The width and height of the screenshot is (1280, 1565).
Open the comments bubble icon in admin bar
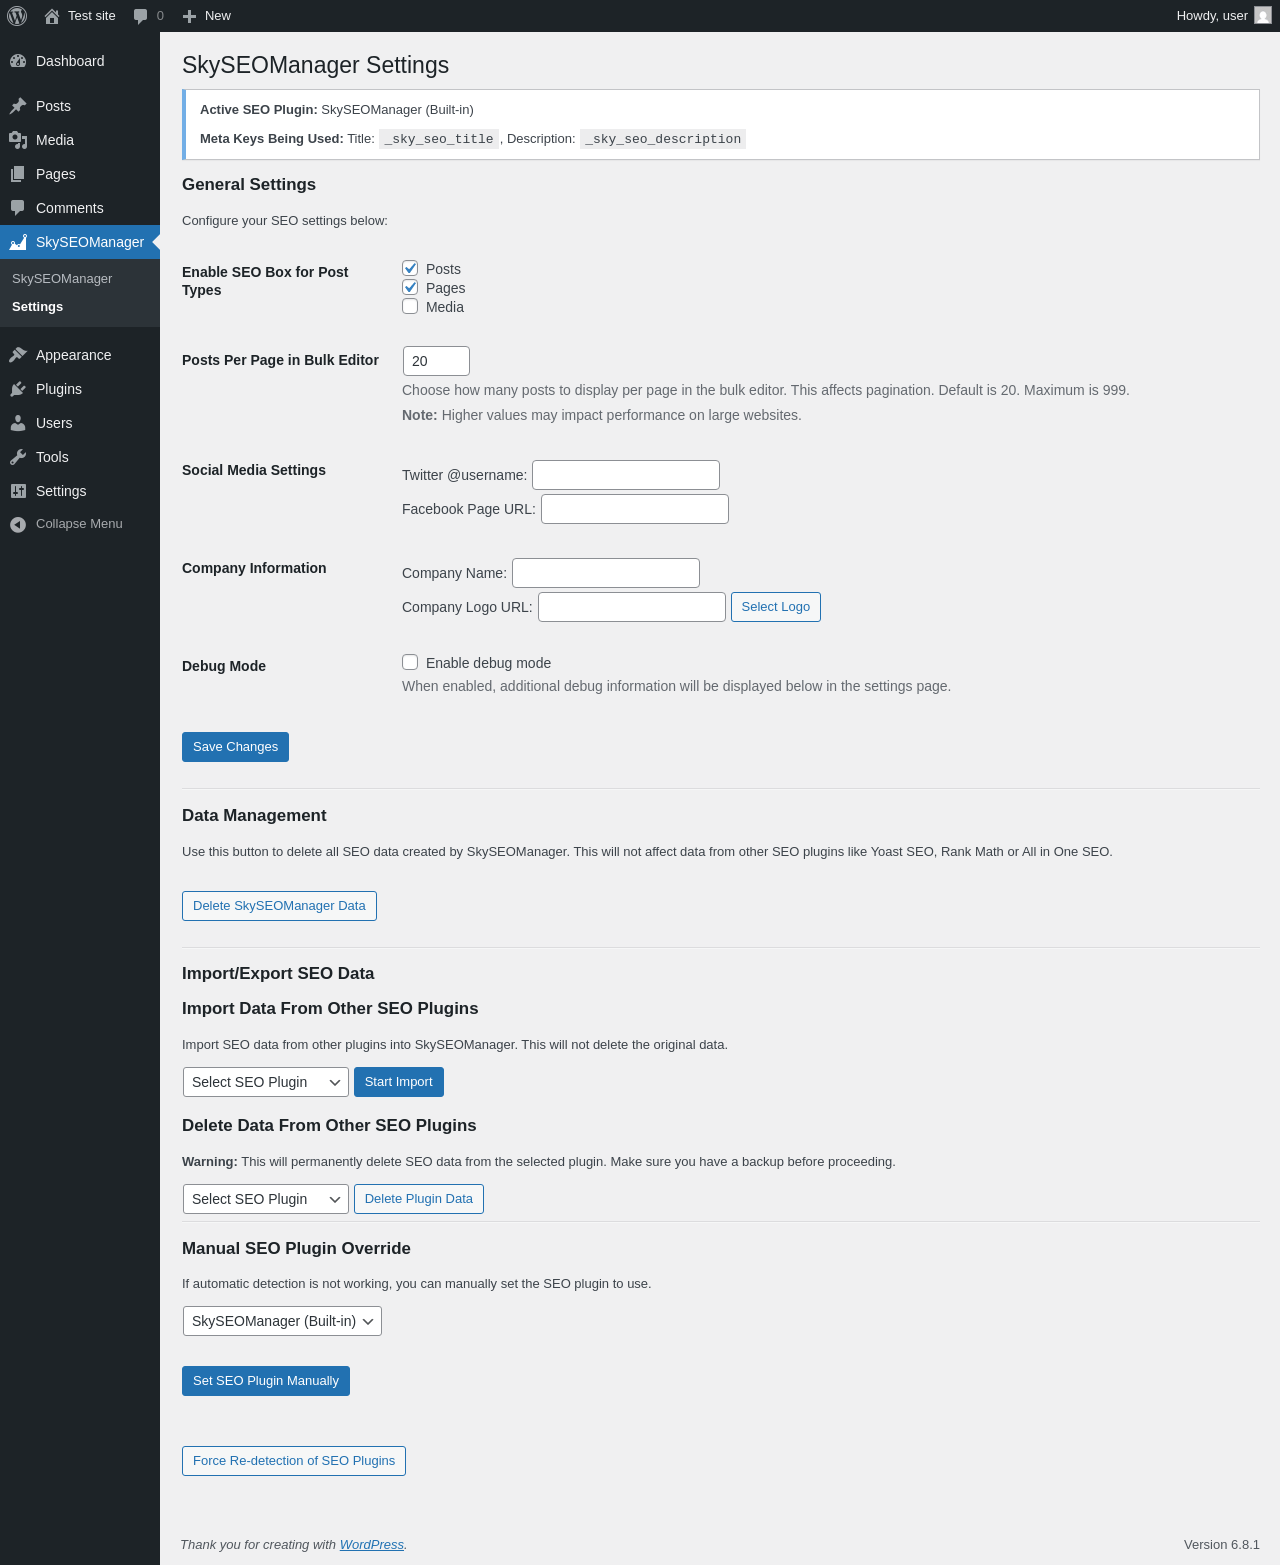(141, 16)
